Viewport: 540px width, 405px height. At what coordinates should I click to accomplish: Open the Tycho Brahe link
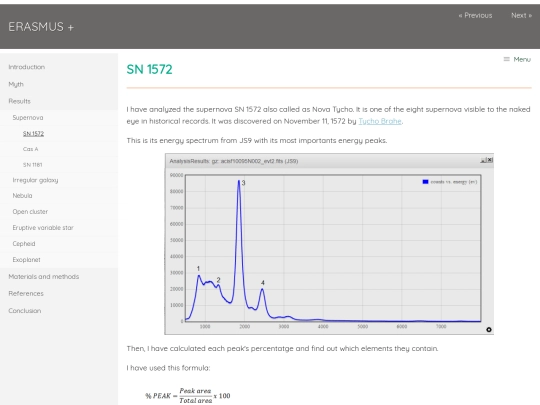[380, 121]
